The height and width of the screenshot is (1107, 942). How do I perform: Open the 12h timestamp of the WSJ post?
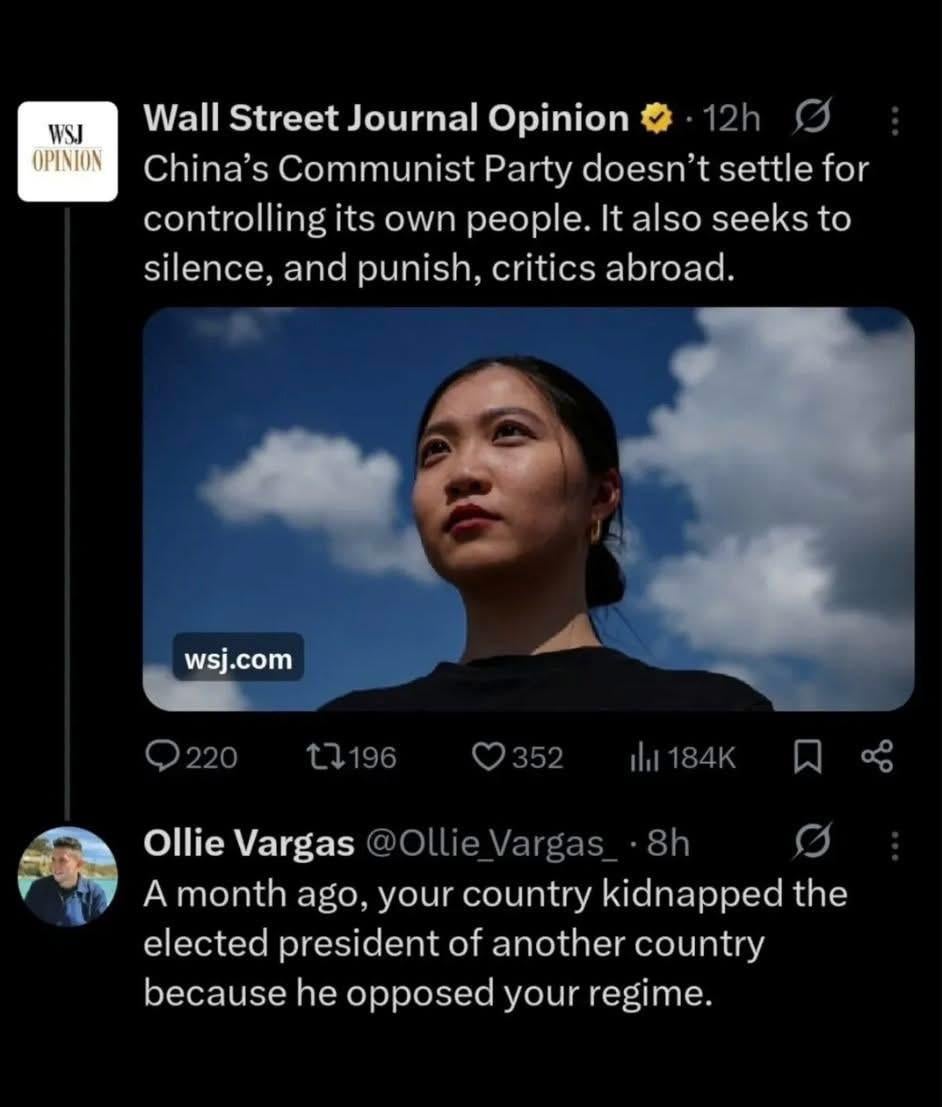pos(731,120)
